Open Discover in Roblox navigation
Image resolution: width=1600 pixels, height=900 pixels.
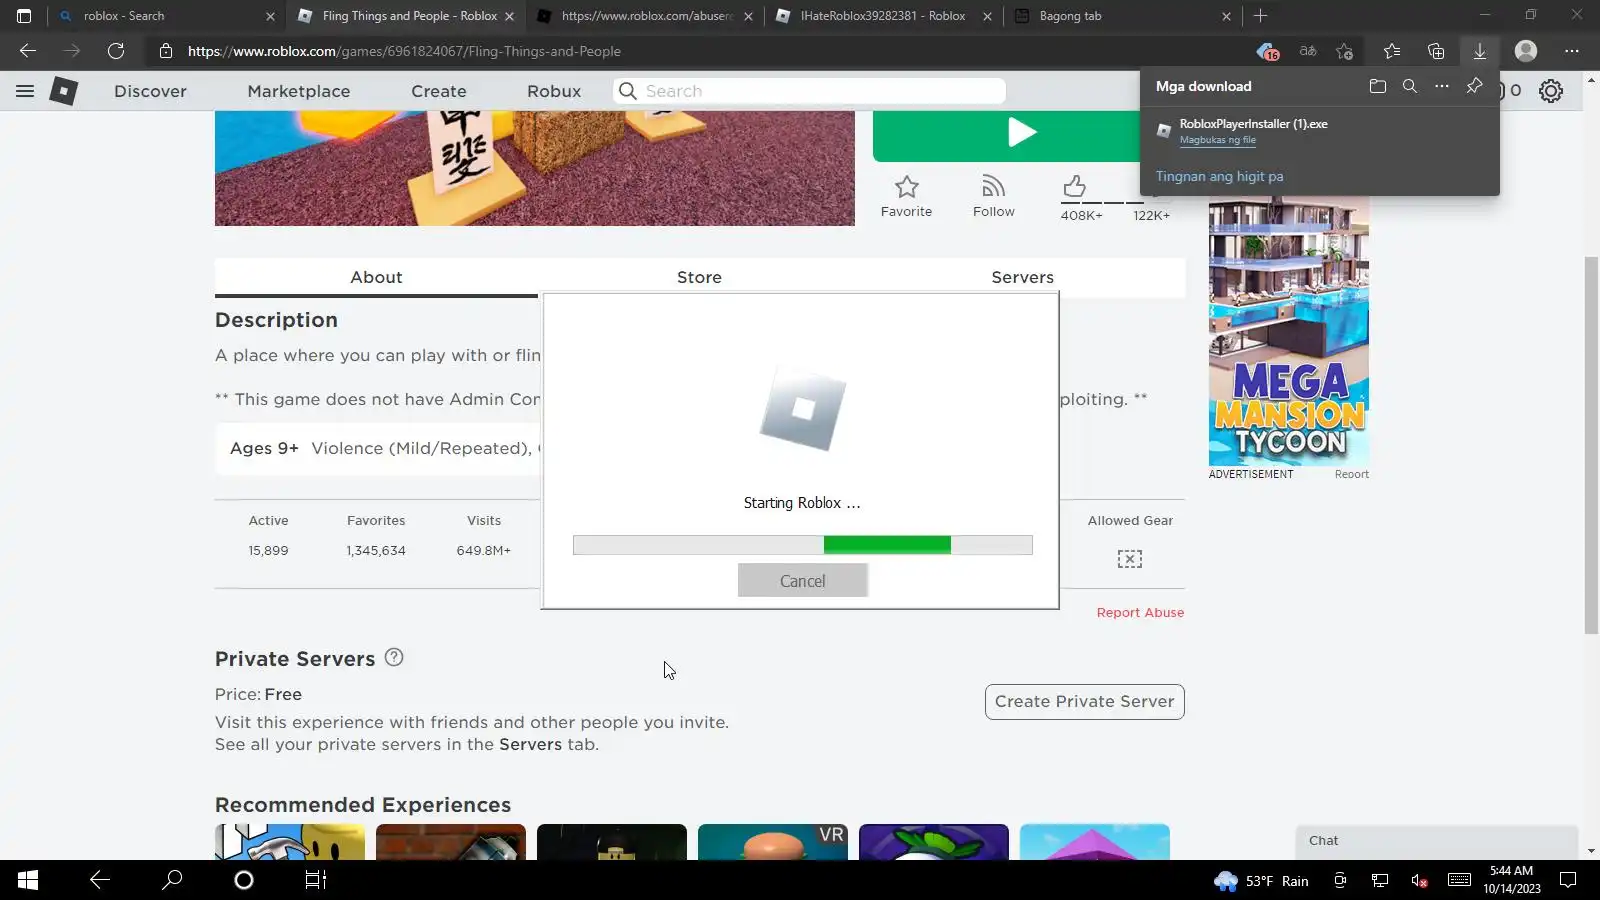point(150,91)
